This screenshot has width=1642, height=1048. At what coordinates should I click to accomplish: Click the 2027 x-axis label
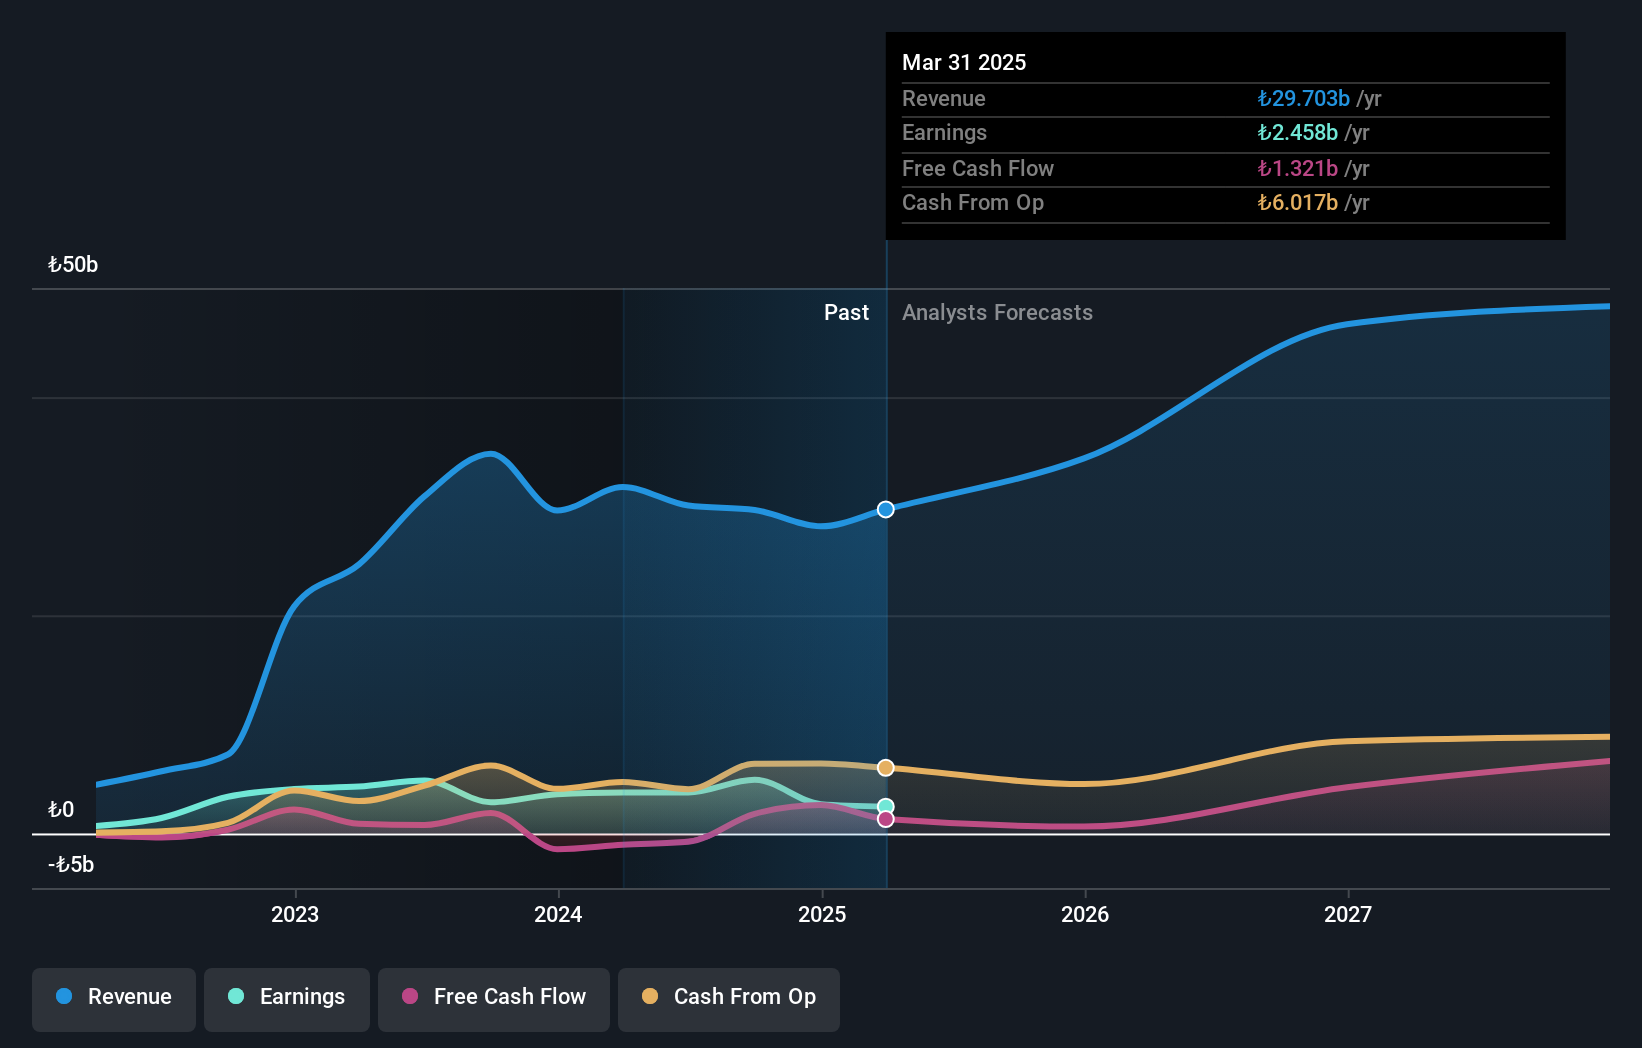tap(1348, 914)
